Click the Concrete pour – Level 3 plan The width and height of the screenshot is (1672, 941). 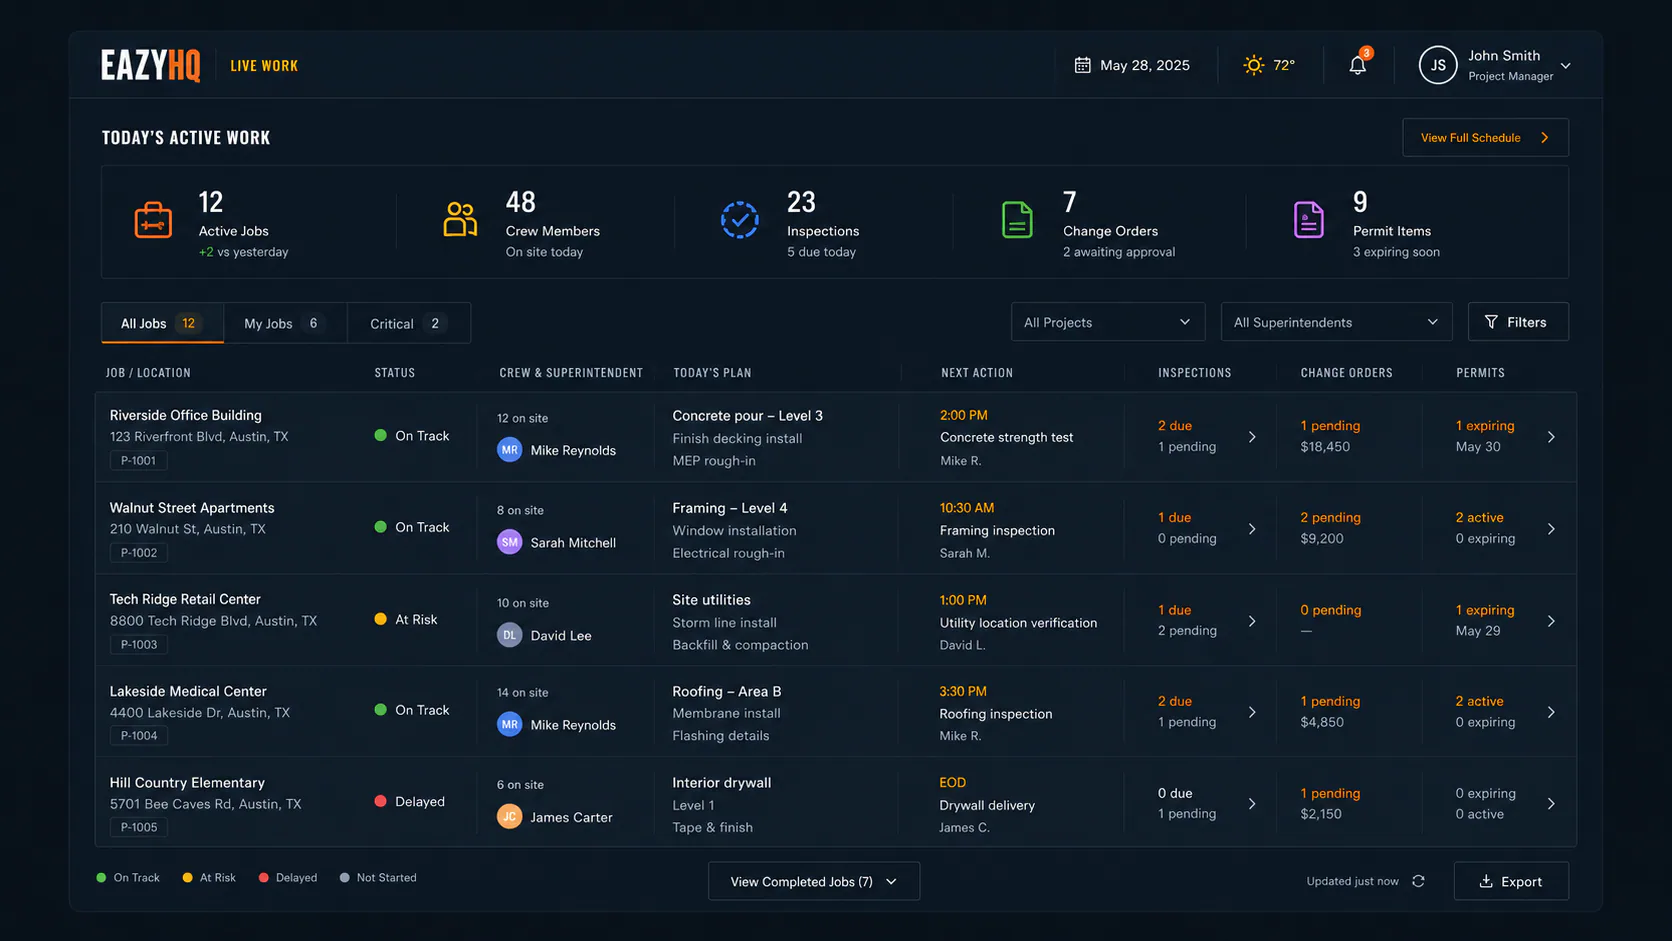748,416
